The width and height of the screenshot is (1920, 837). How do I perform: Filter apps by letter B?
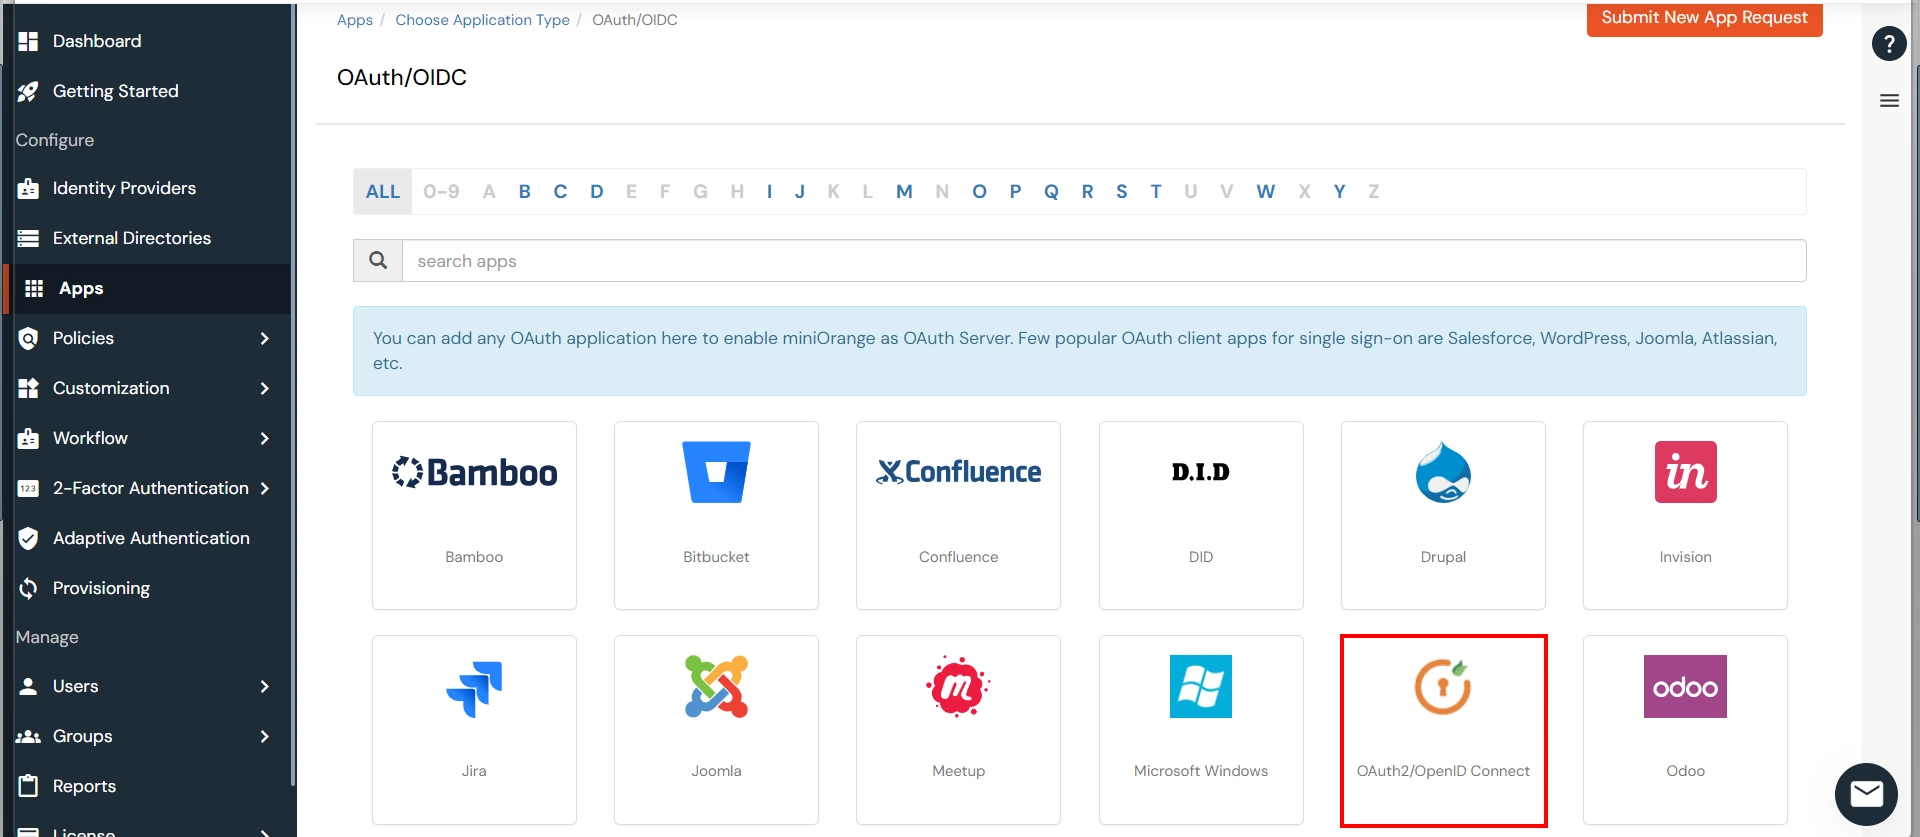pyautogui.click(x=524, y=191)
